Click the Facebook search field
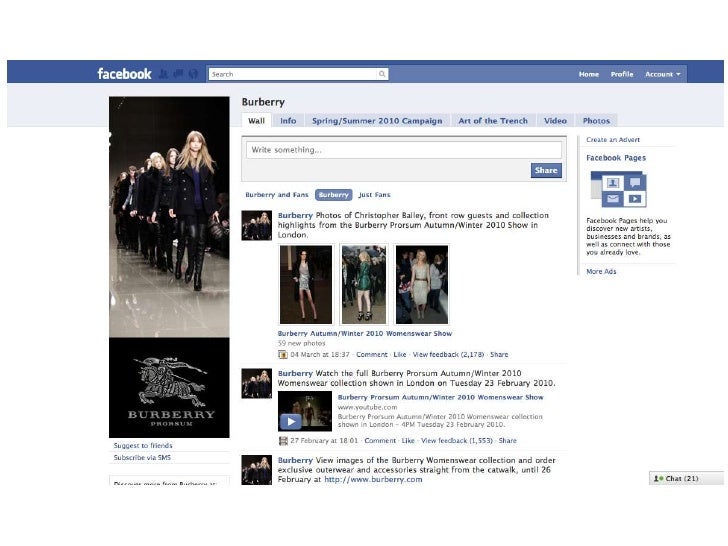Screen dimensions: 728x546 tap(293, 74)
